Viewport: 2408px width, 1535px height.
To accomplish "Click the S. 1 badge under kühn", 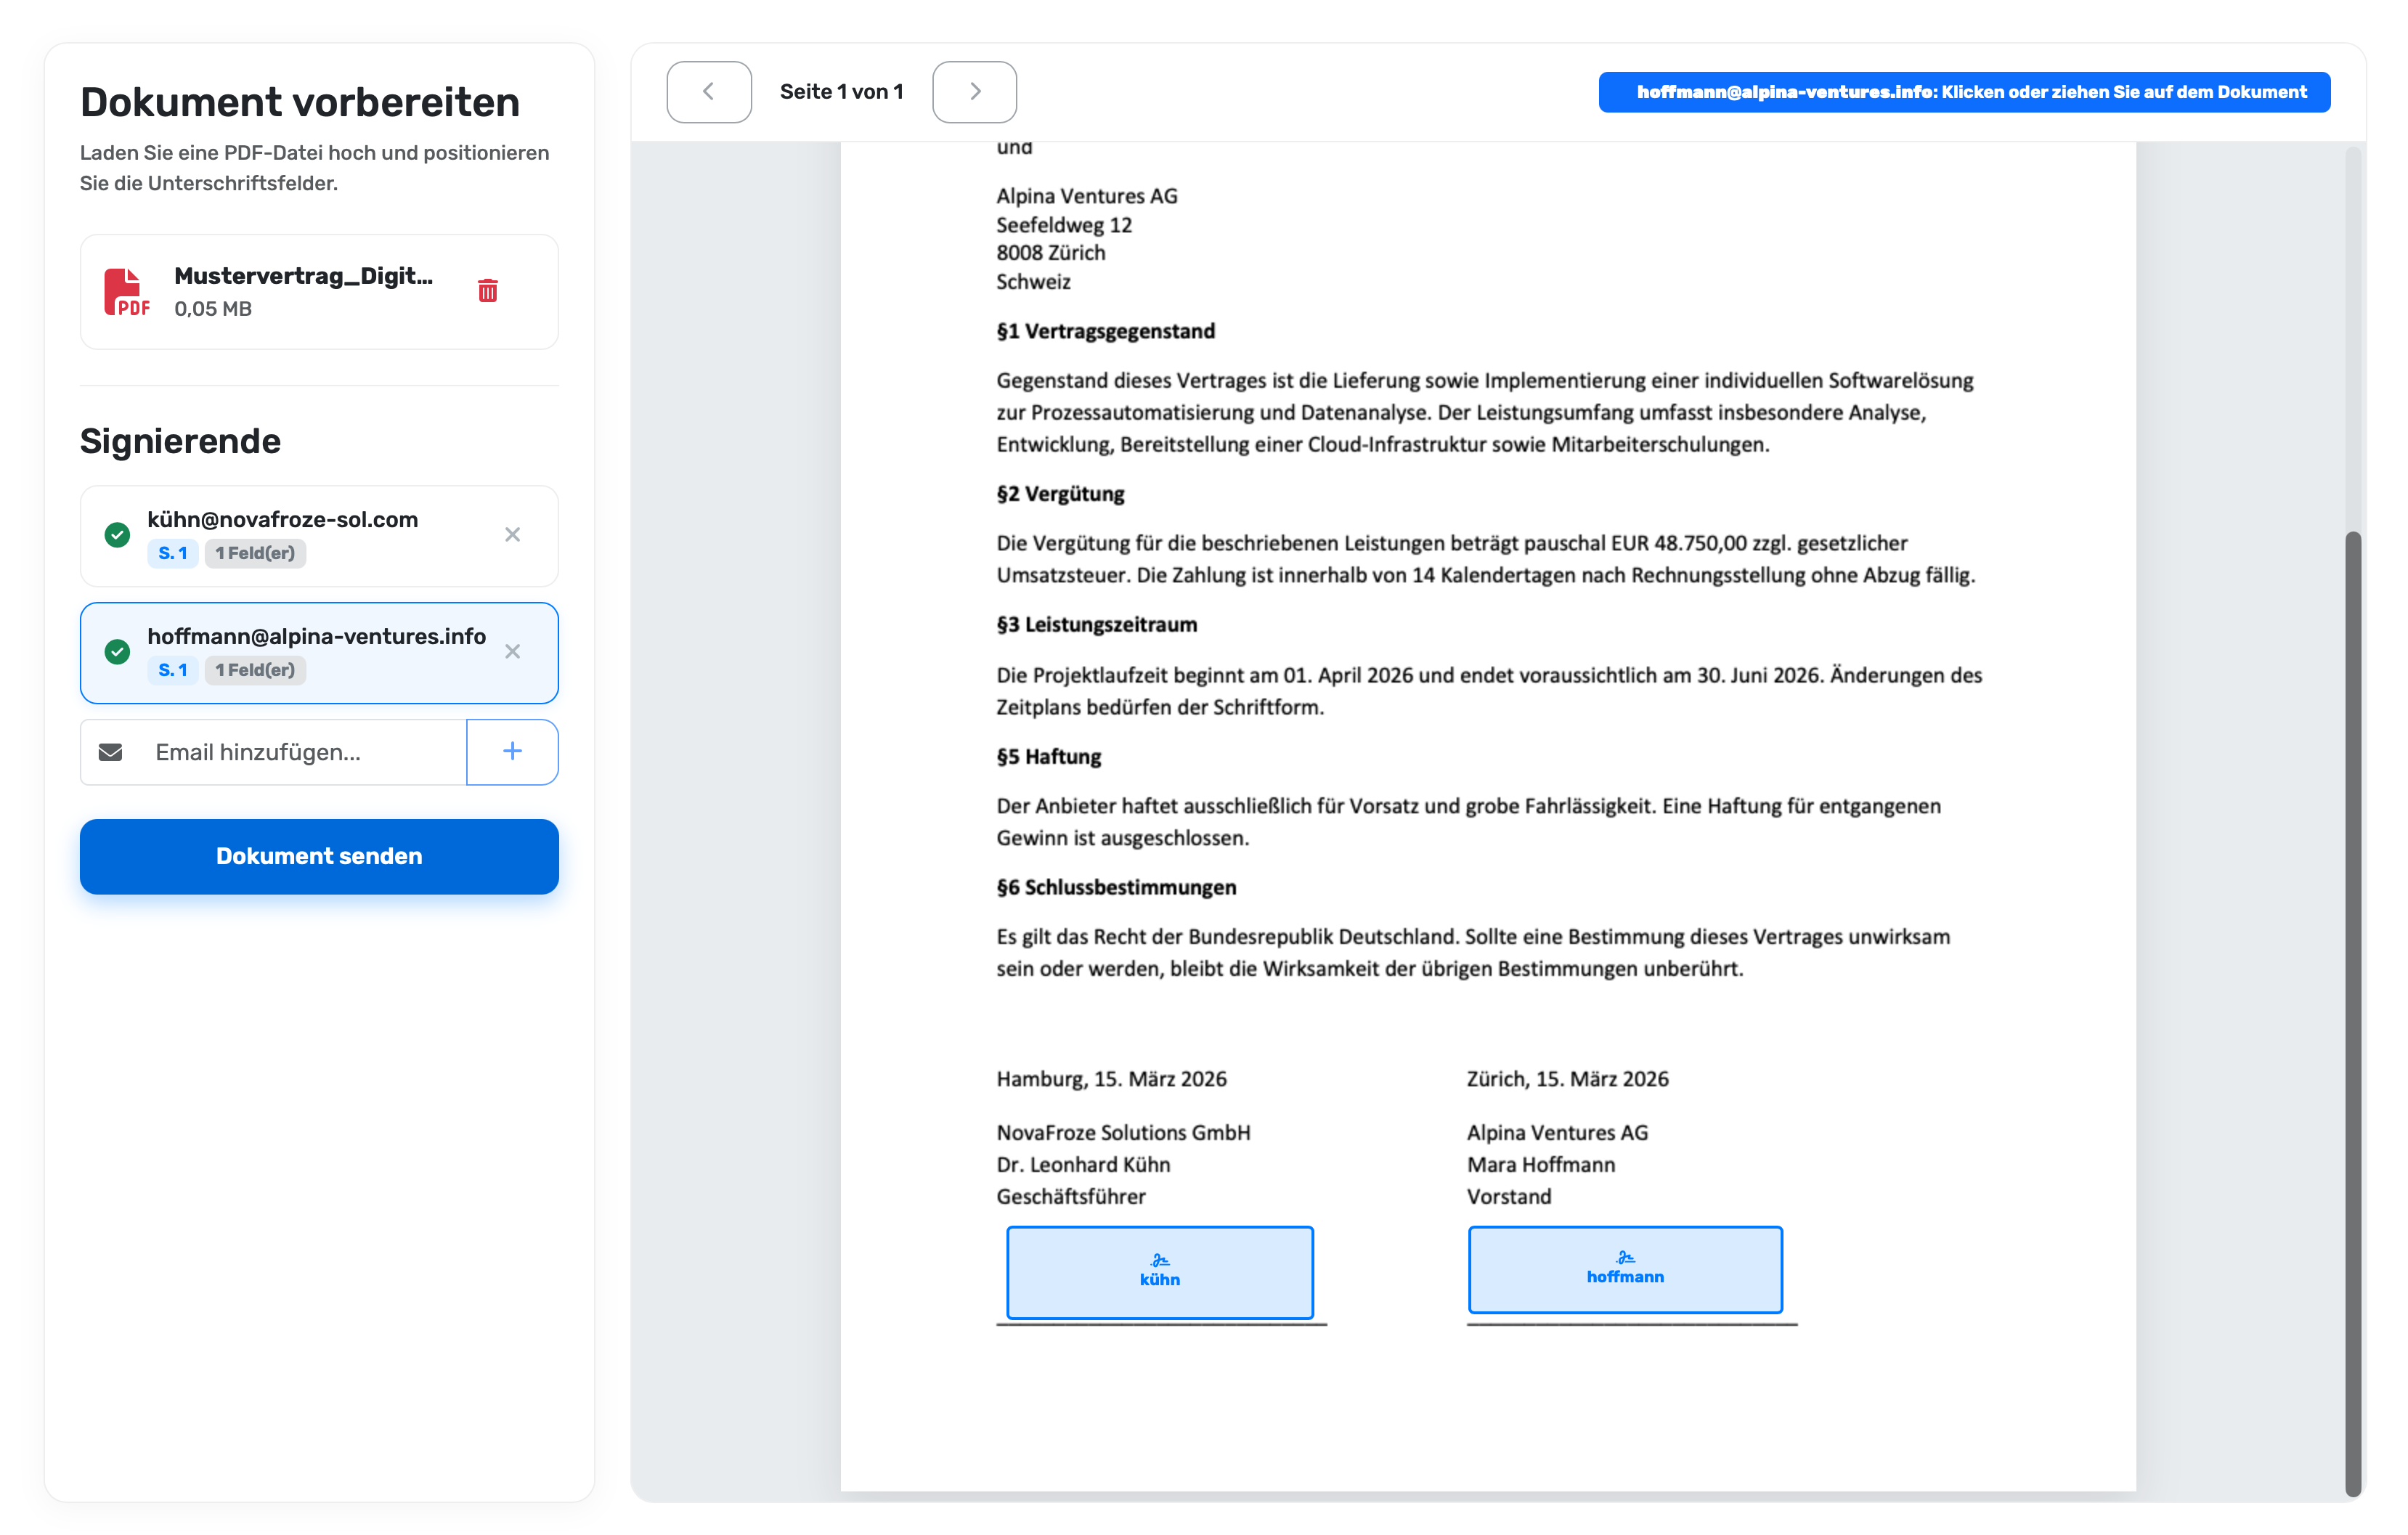I will [x=172, y=554].
